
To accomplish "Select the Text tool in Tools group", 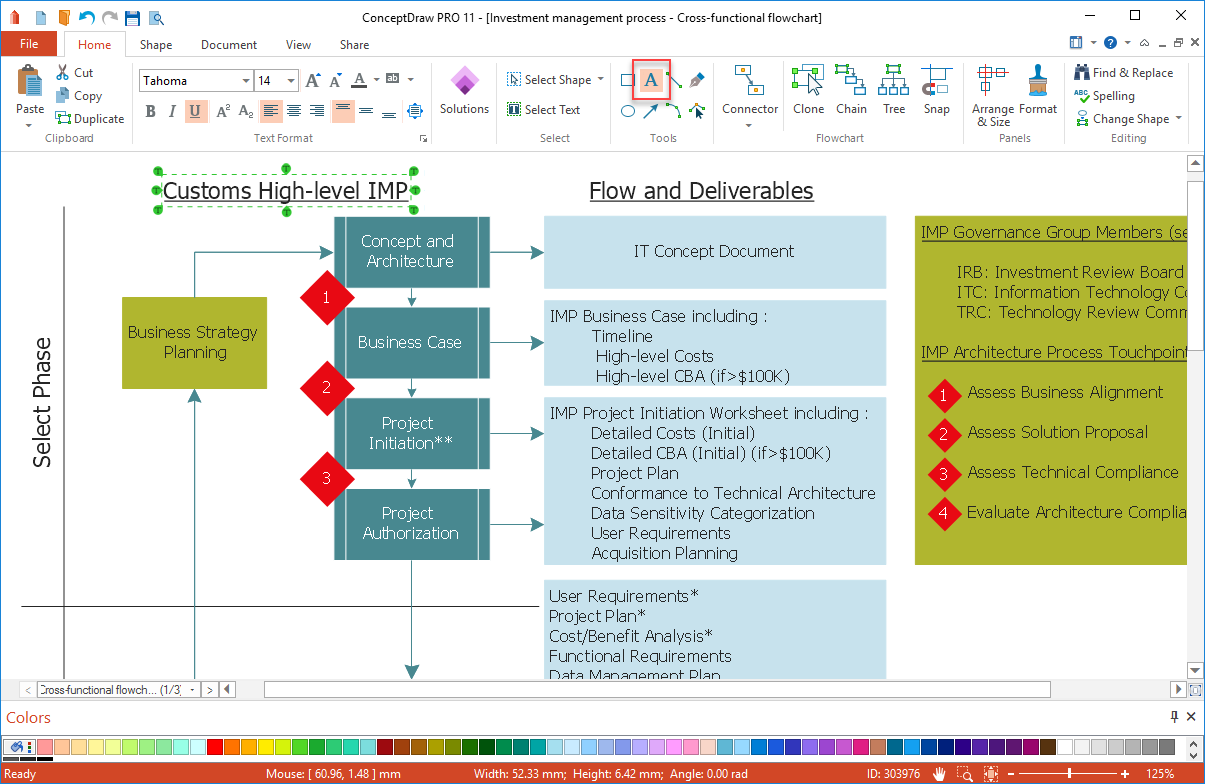I will [651, 81].
